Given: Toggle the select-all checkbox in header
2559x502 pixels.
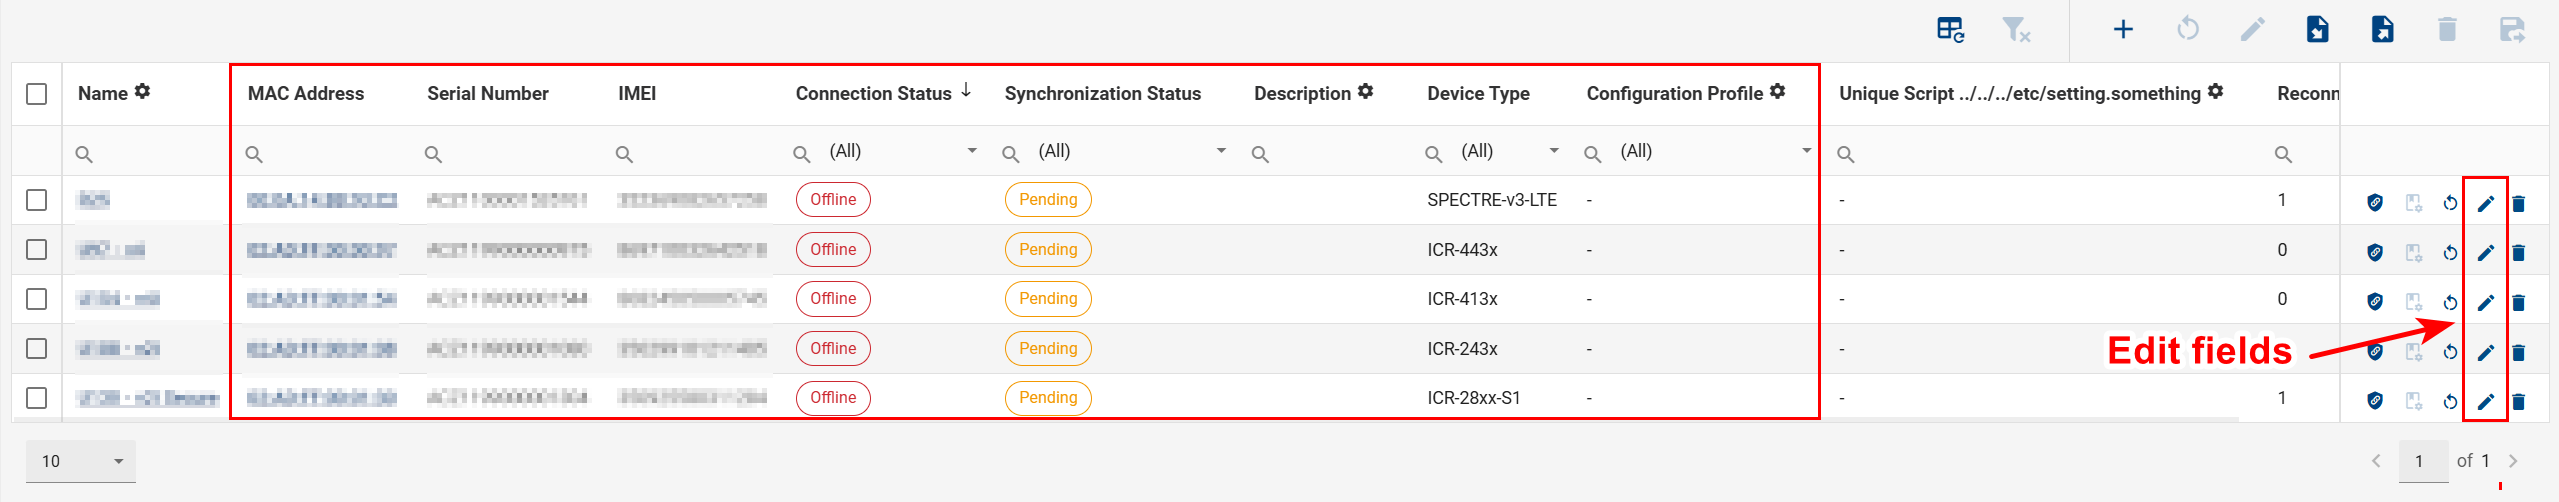Looking at the screenshot, I should tap(37, 94).
